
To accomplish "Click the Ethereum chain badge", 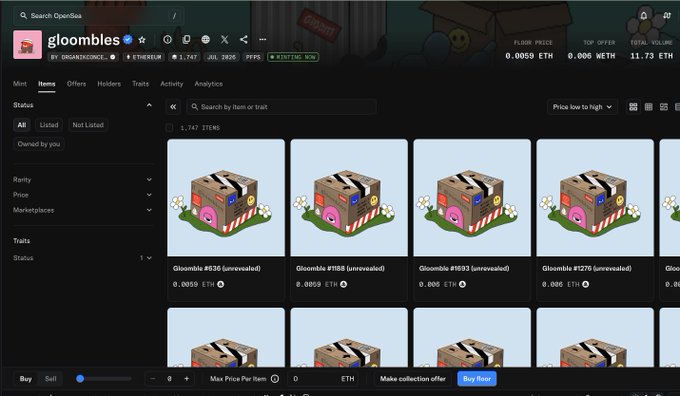I will [x=144, y=57].
